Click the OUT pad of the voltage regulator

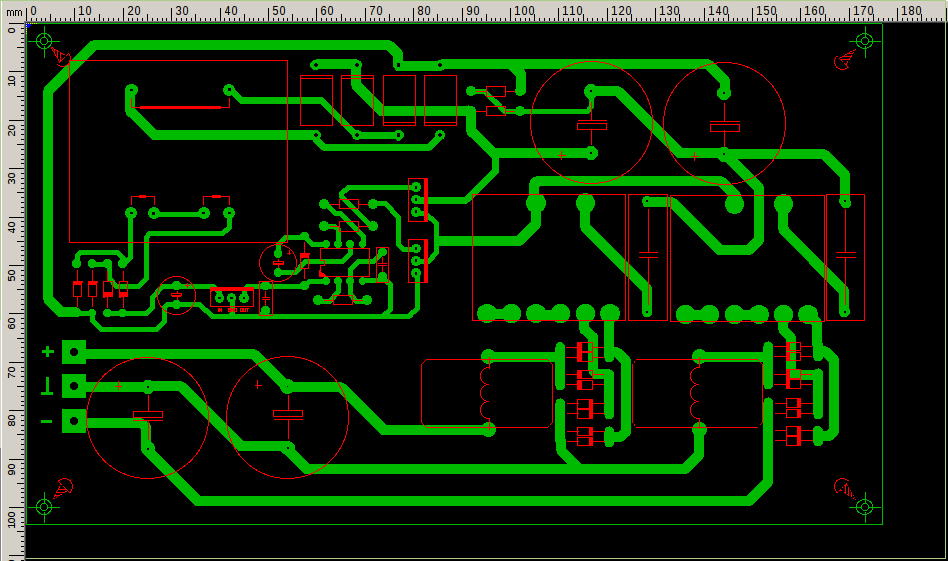(244, 297)
